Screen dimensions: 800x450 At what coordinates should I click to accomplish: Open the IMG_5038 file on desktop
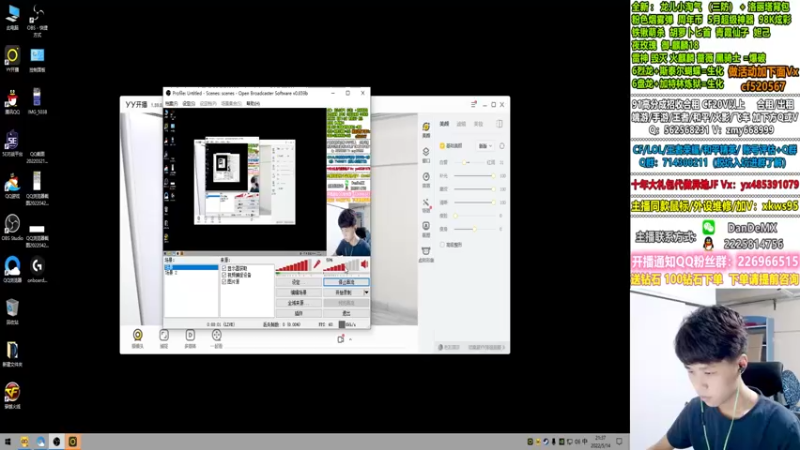tap(37, 100)
